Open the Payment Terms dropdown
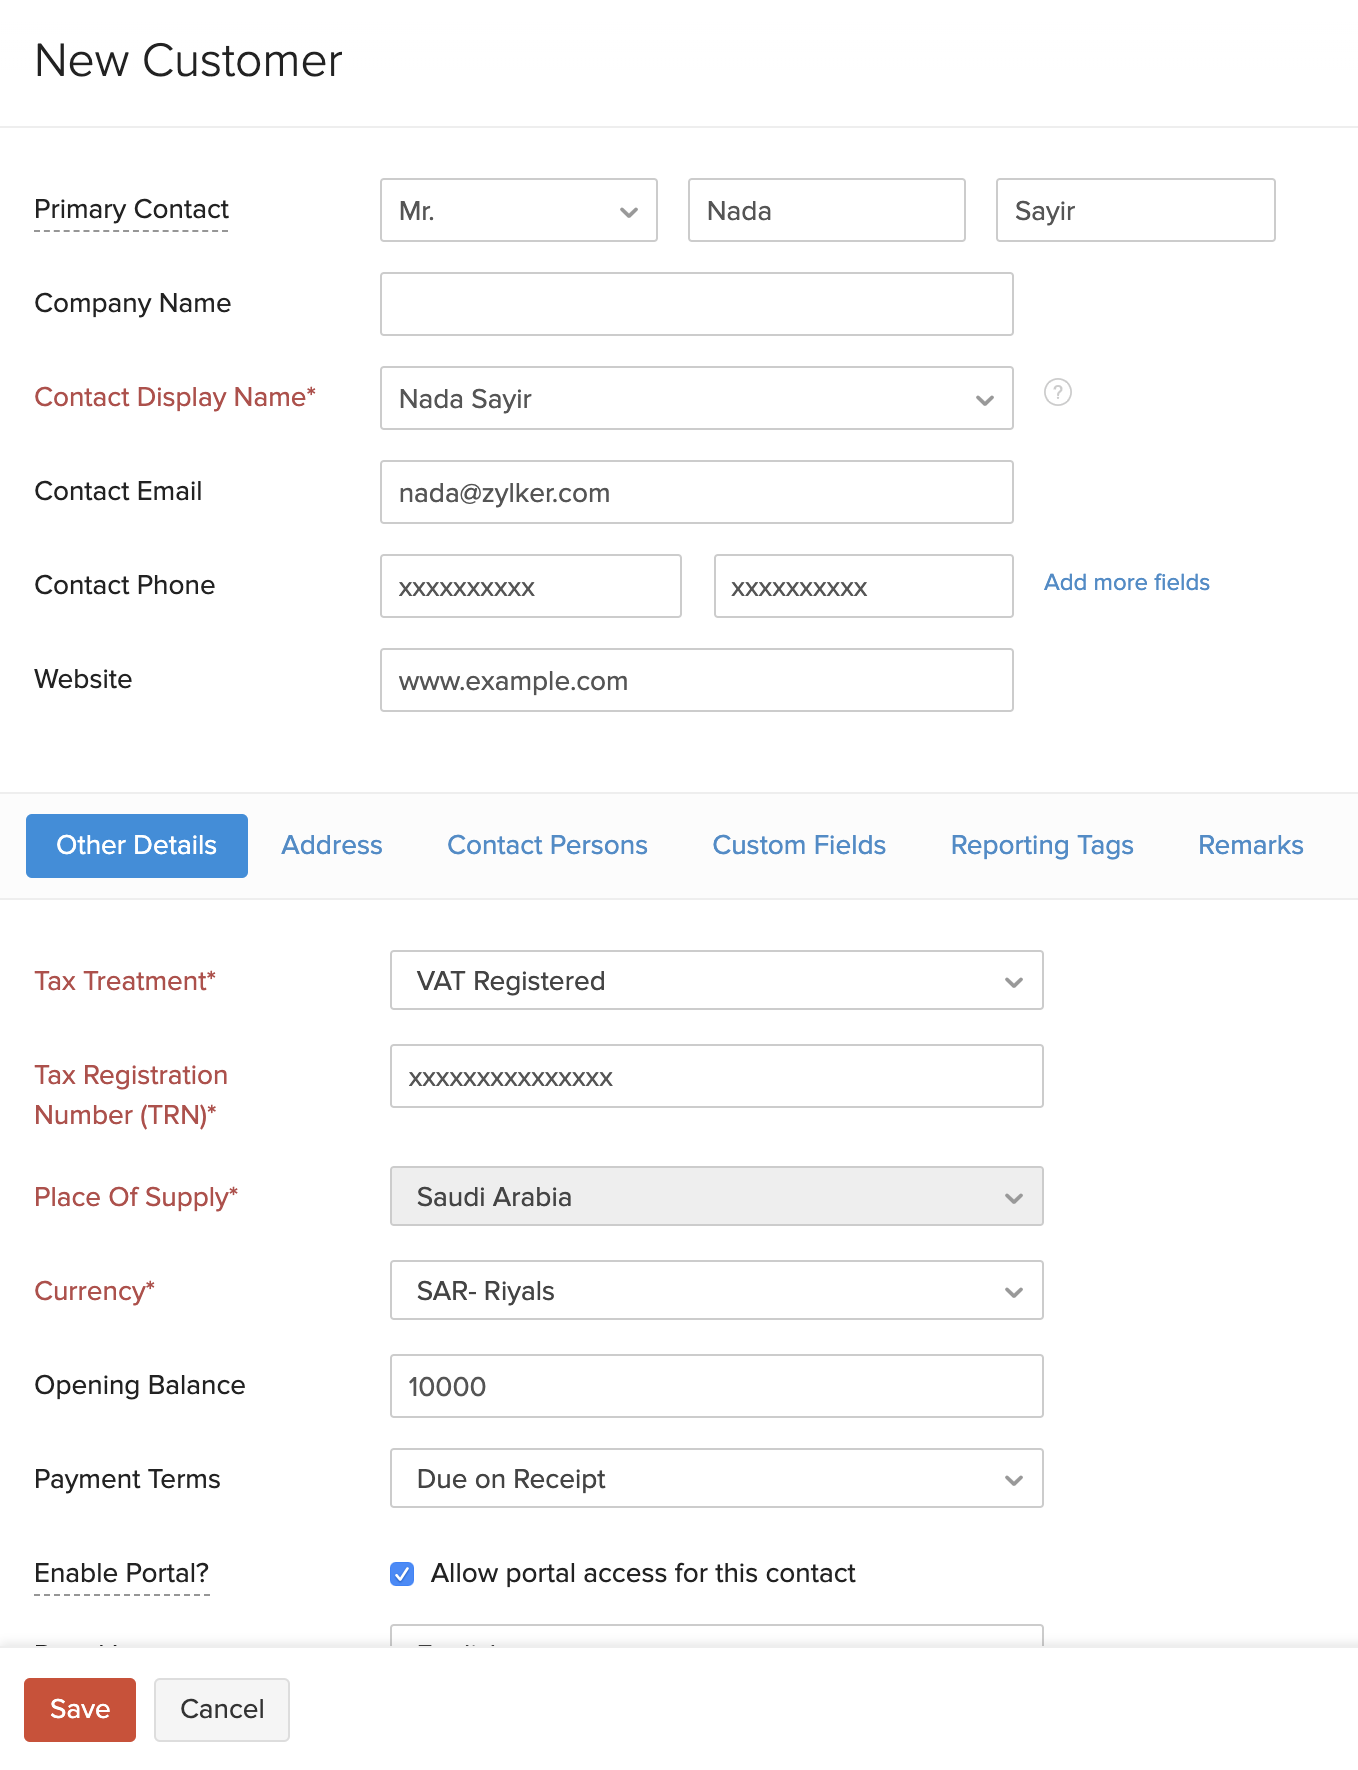Image resolution: width=1358 pixels, height=1770 pixels. [x=716, y=1479]
